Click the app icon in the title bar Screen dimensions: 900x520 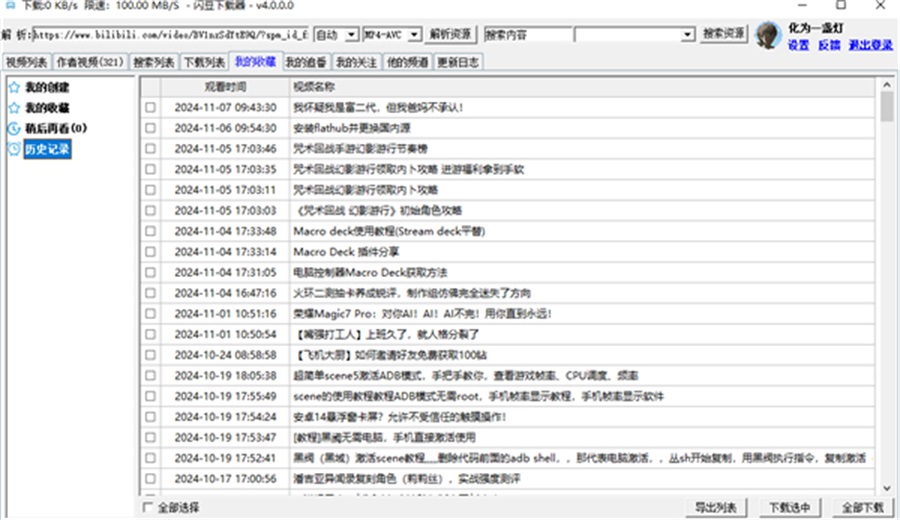pos(9,5)
